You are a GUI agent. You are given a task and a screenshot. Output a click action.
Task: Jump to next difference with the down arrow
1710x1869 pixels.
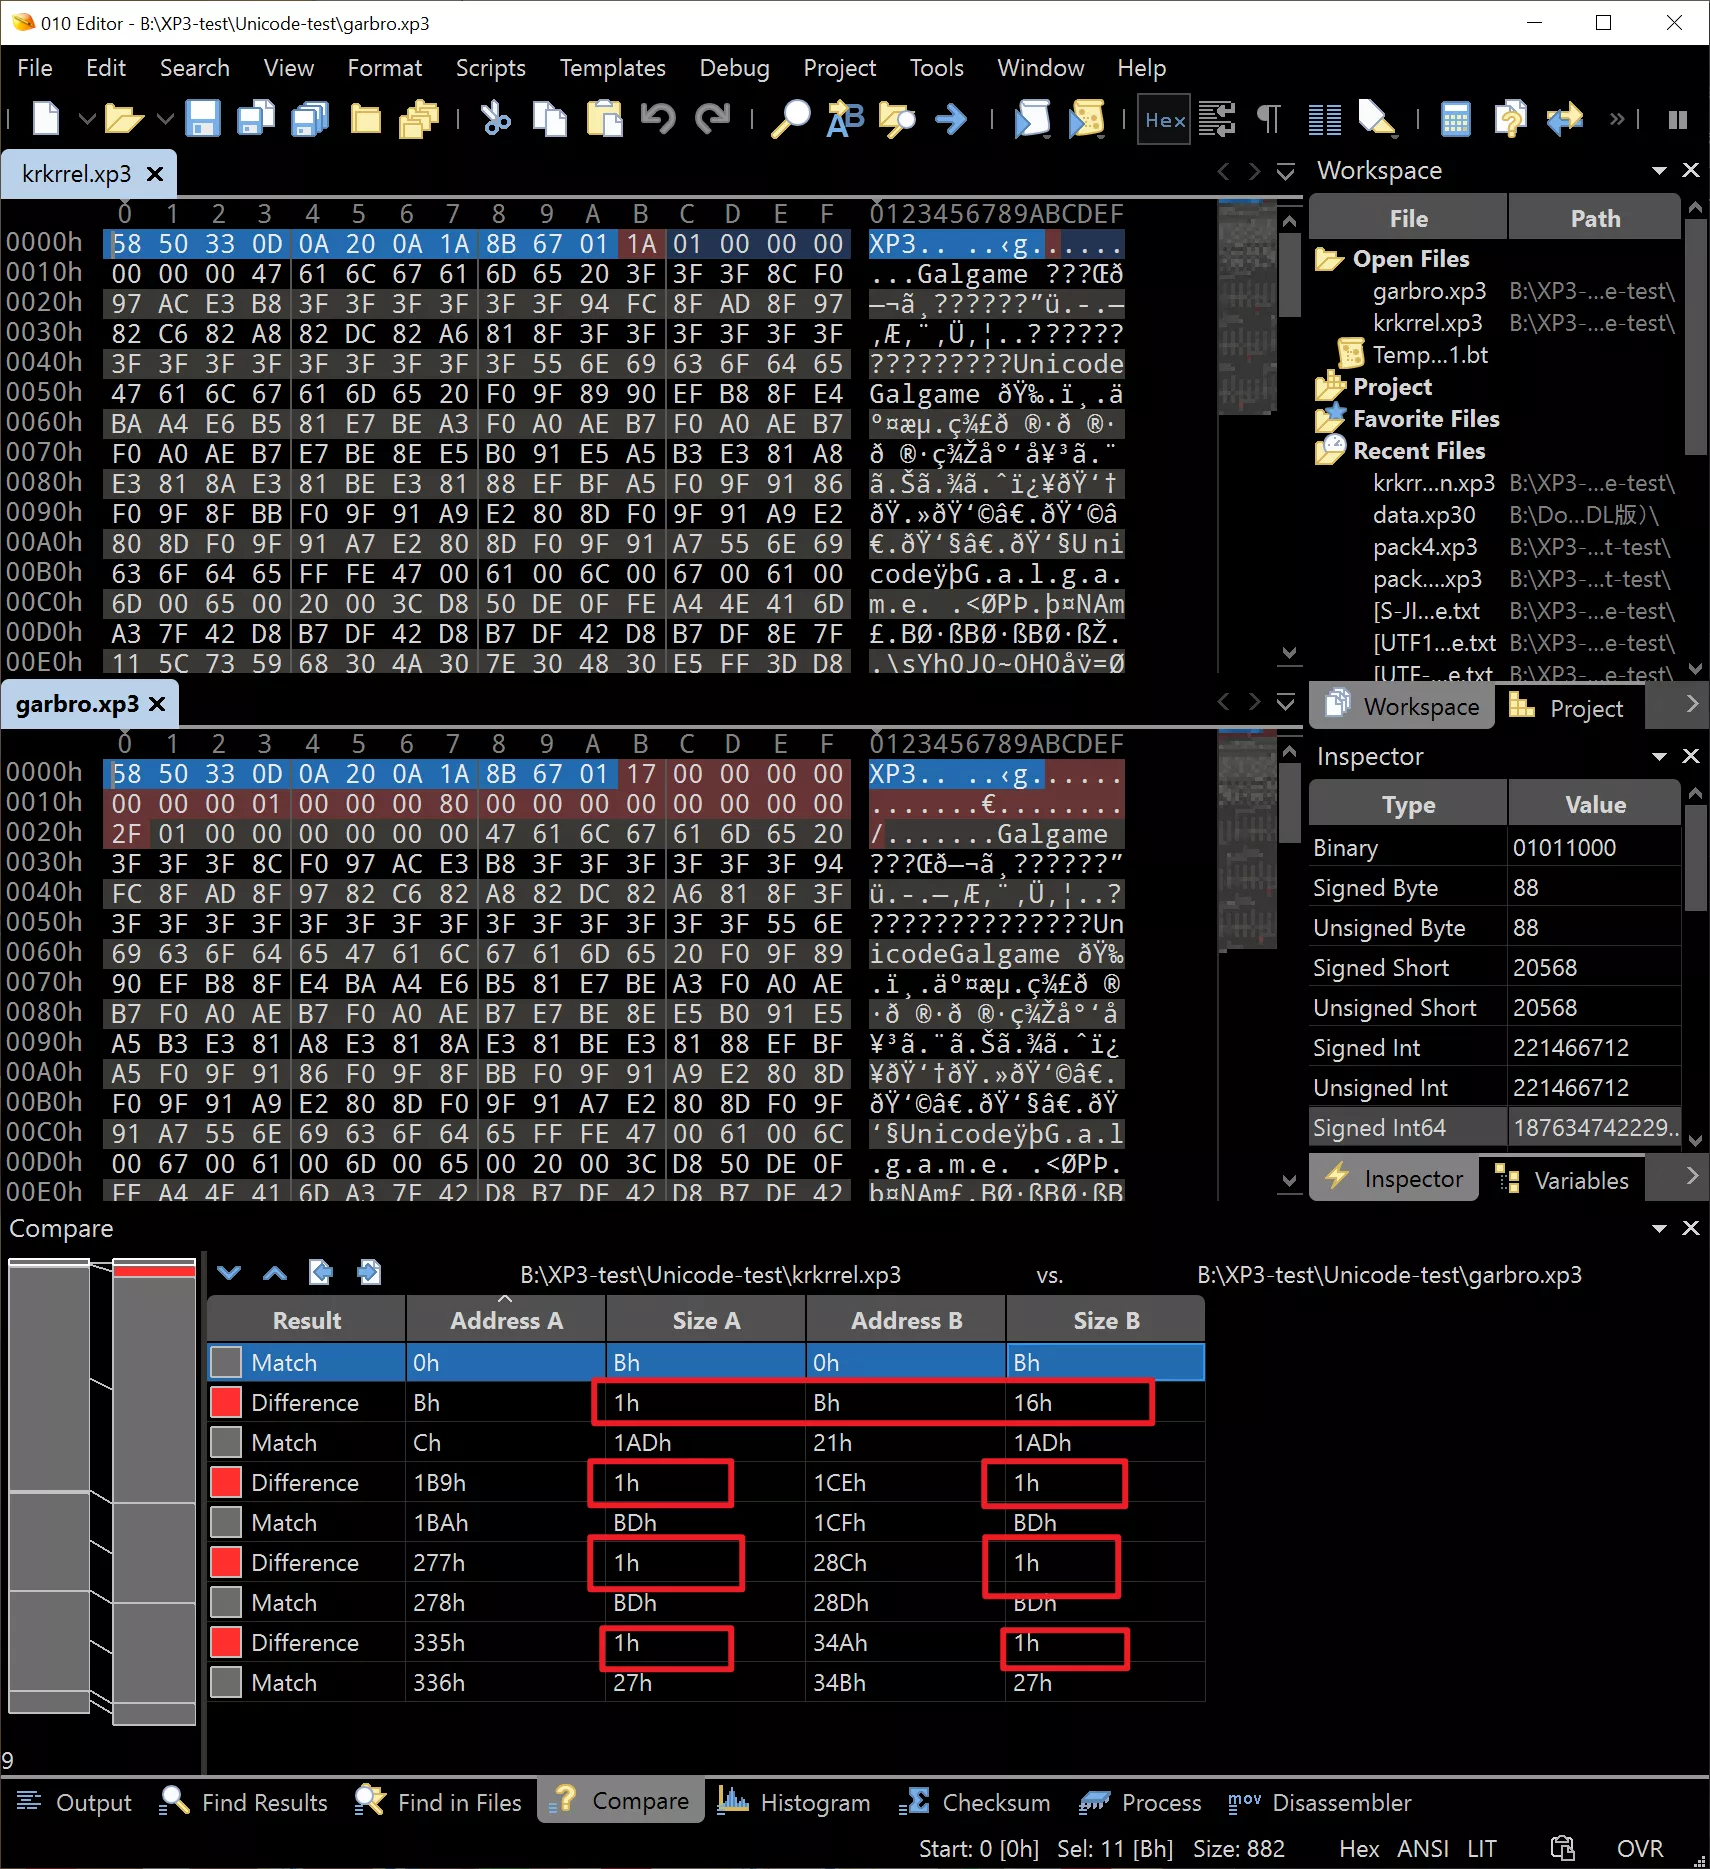(229, 1272)
